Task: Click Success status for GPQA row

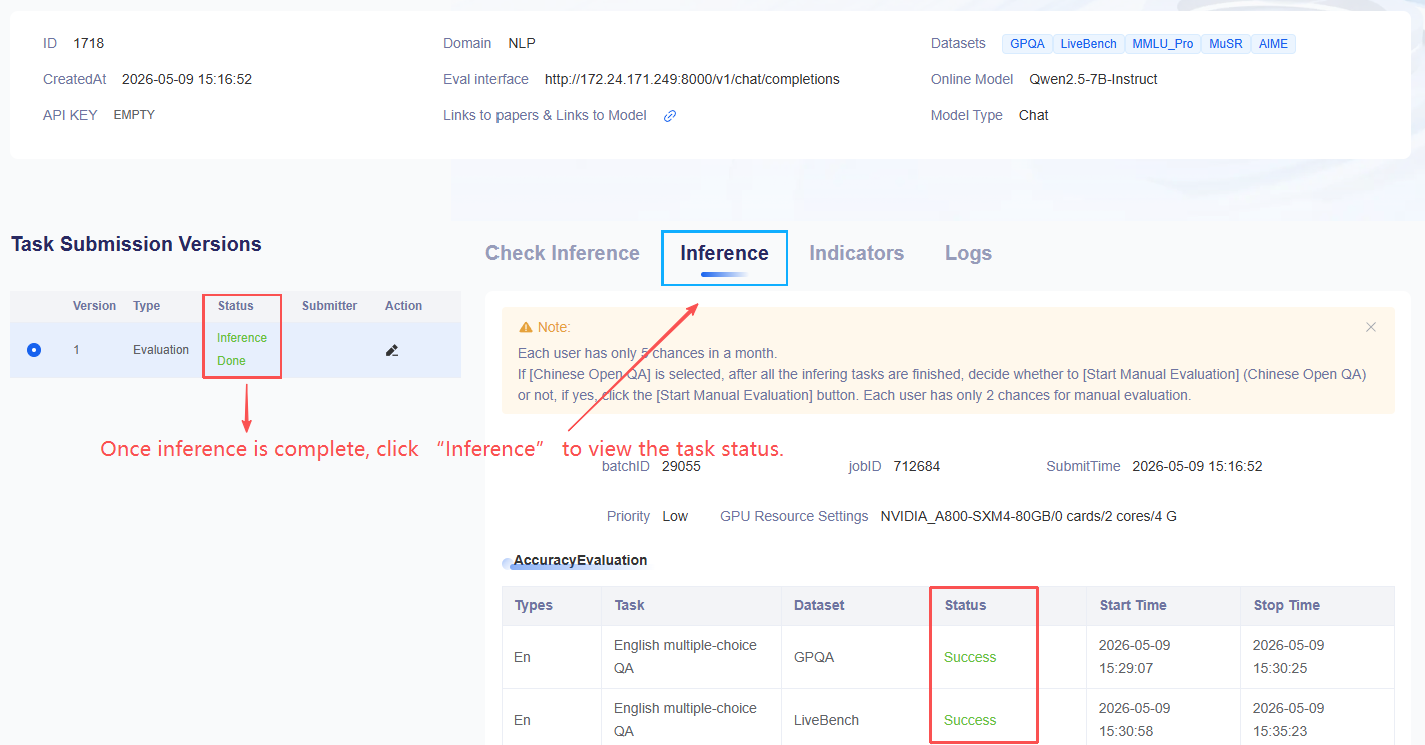Action: 970,657
